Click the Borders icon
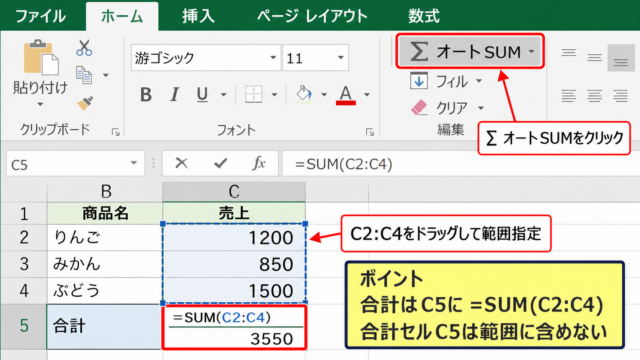Image resolution: width=640 pixels, height=360 pixels. coord(253,94)
